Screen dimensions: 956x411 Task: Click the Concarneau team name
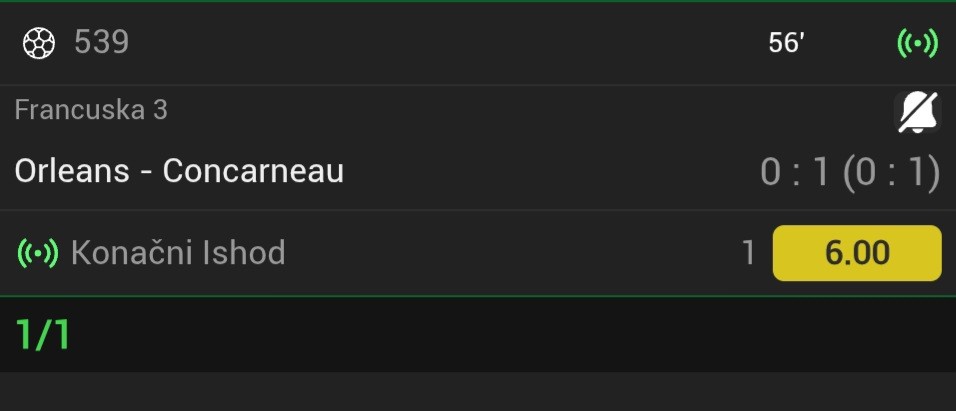coord(253,171)
